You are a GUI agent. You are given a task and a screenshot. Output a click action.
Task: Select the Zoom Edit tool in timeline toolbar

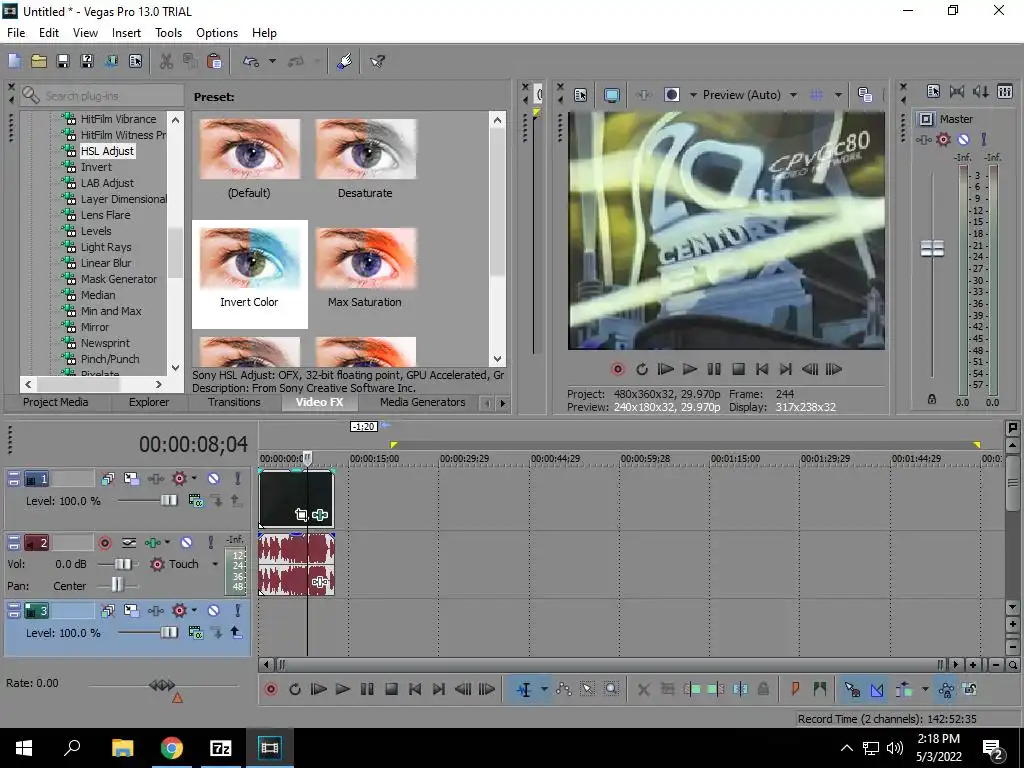pos(611,689)
